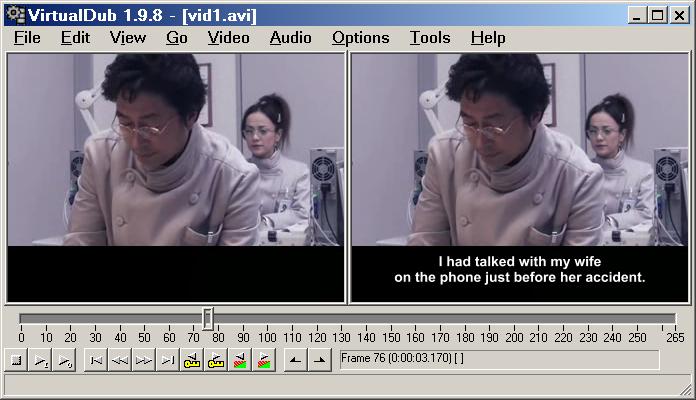Click the timeline slider thumb at frame 76
Image resolution: width=696 pixels, height=400 pixels.
click(x=208, y=319)
